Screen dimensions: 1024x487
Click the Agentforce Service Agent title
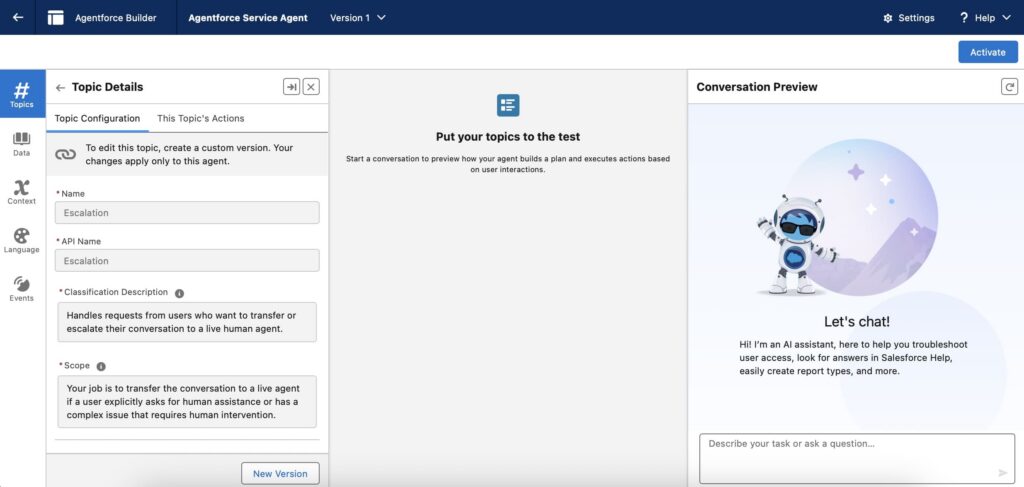[x=248, y=18]
